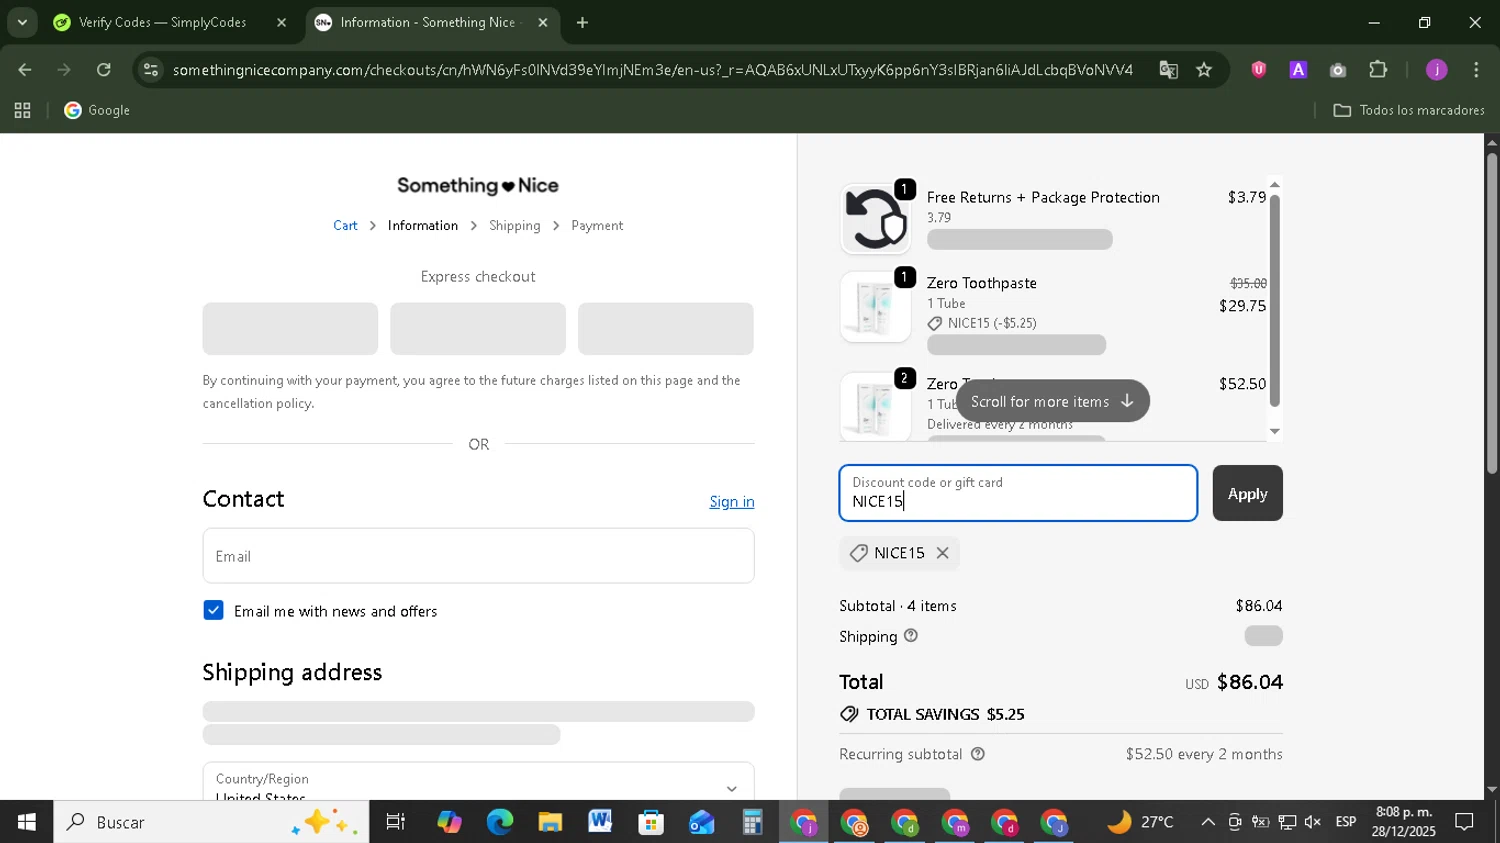Click the Something Nice logo

point(478,186)
